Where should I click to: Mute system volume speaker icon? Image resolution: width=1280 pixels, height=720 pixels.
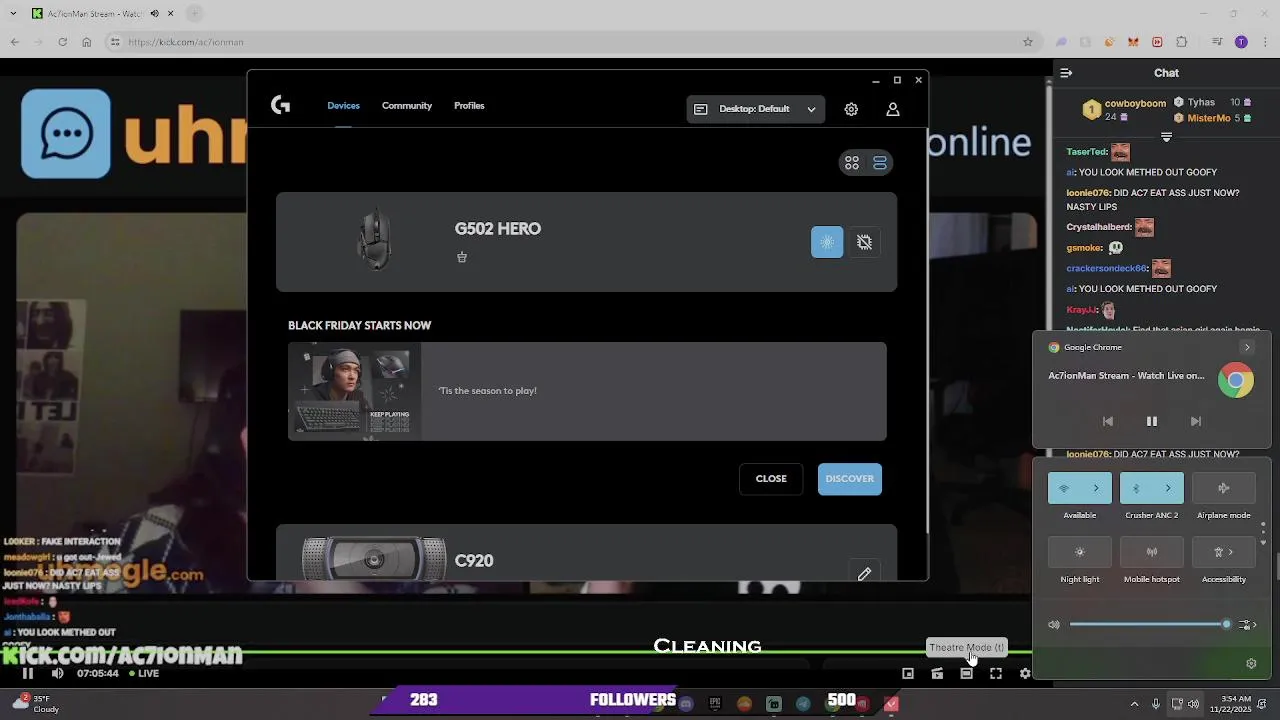(1054, 625)
